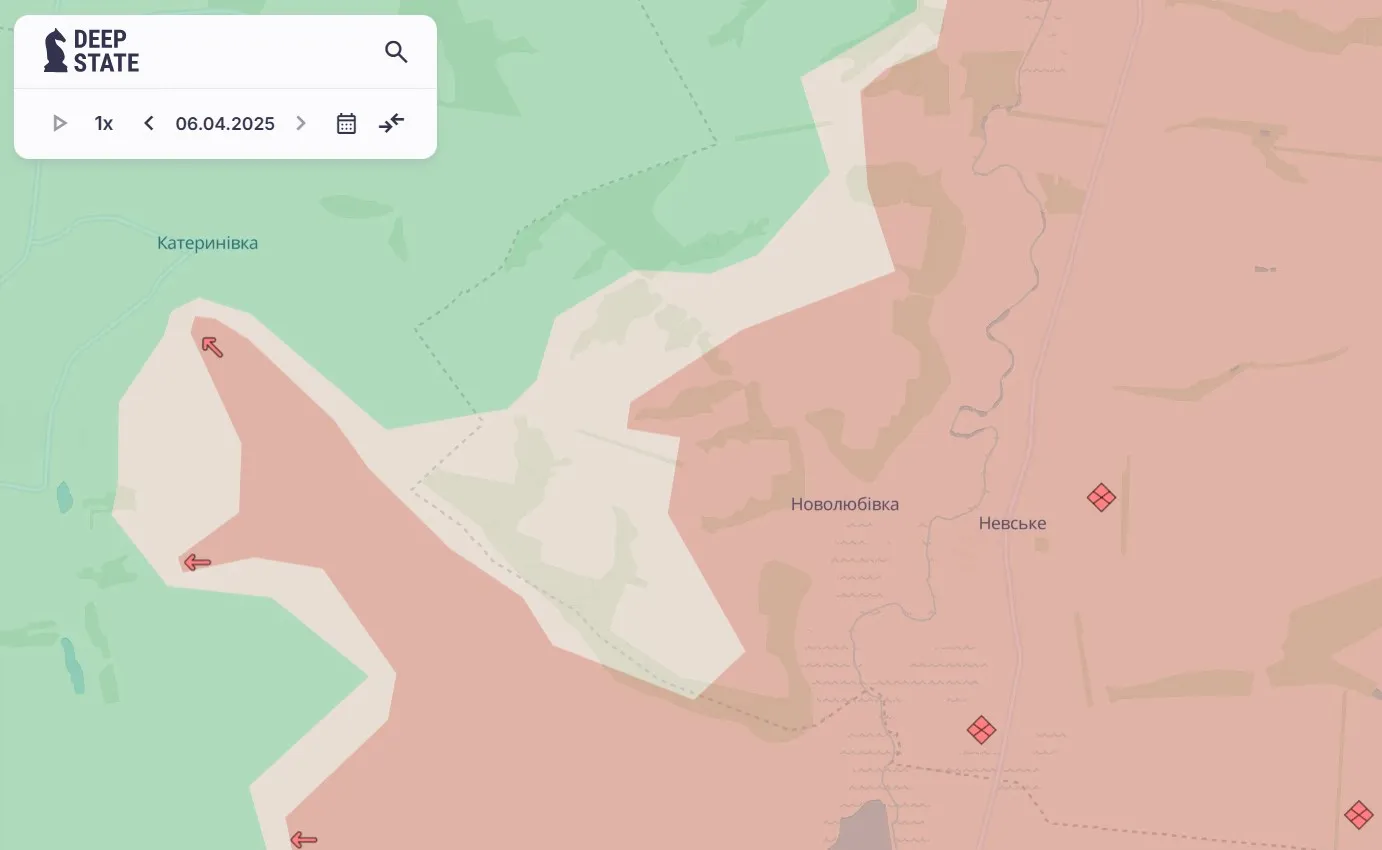Go to previous date with left chevron
This screenshot has height=850, width=1382.
tap(149, 124)
